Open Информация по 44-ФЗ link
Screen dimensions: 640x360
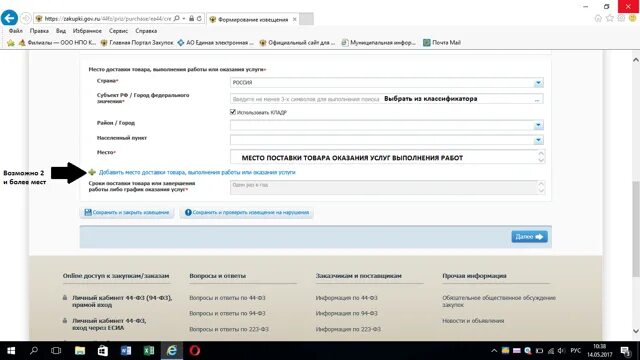[x=347, y=298]
